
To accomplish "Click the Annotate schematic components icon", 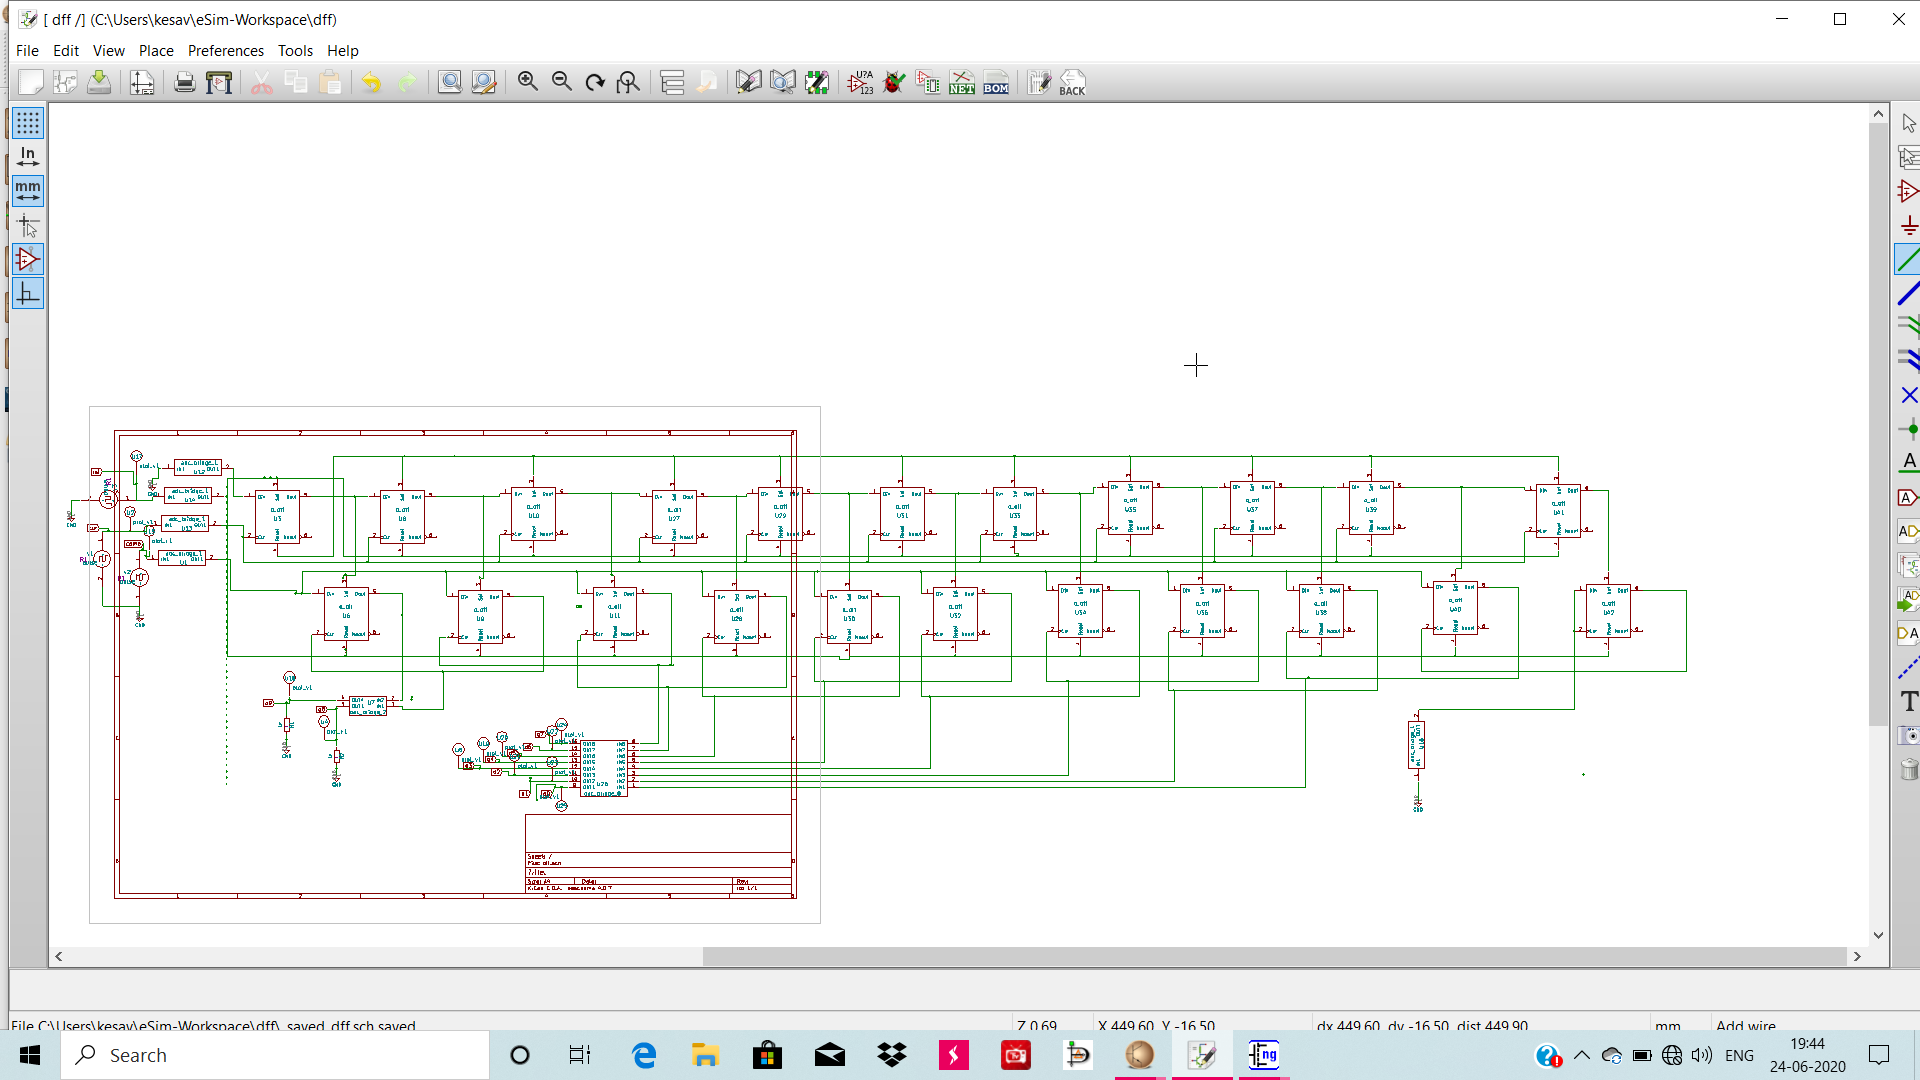I will [x=860, y=83].
